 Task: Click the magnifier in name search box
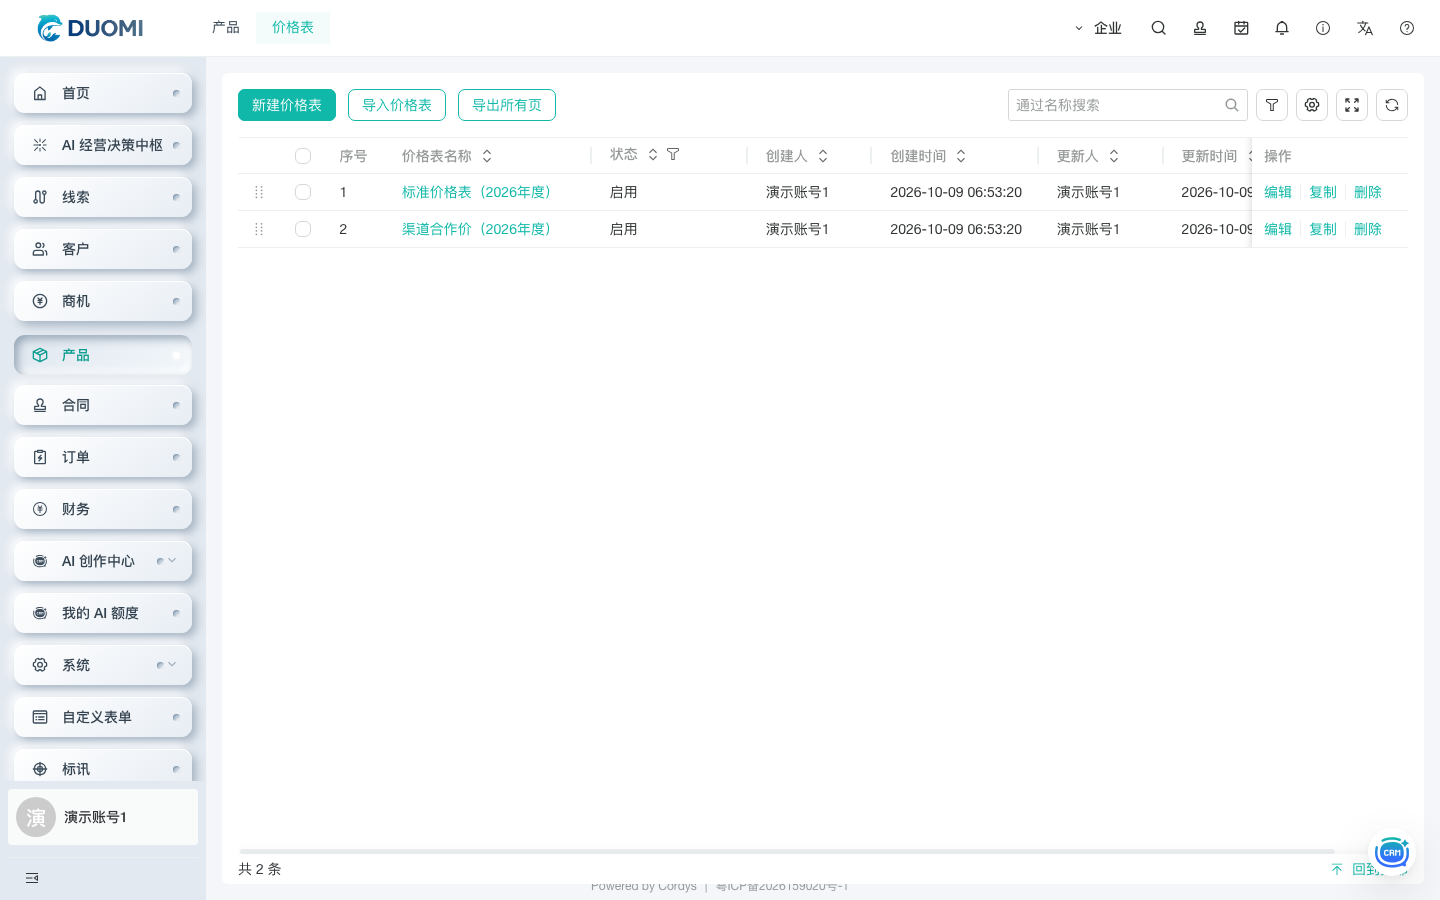pyautogui.click(x=1232, y=105)
